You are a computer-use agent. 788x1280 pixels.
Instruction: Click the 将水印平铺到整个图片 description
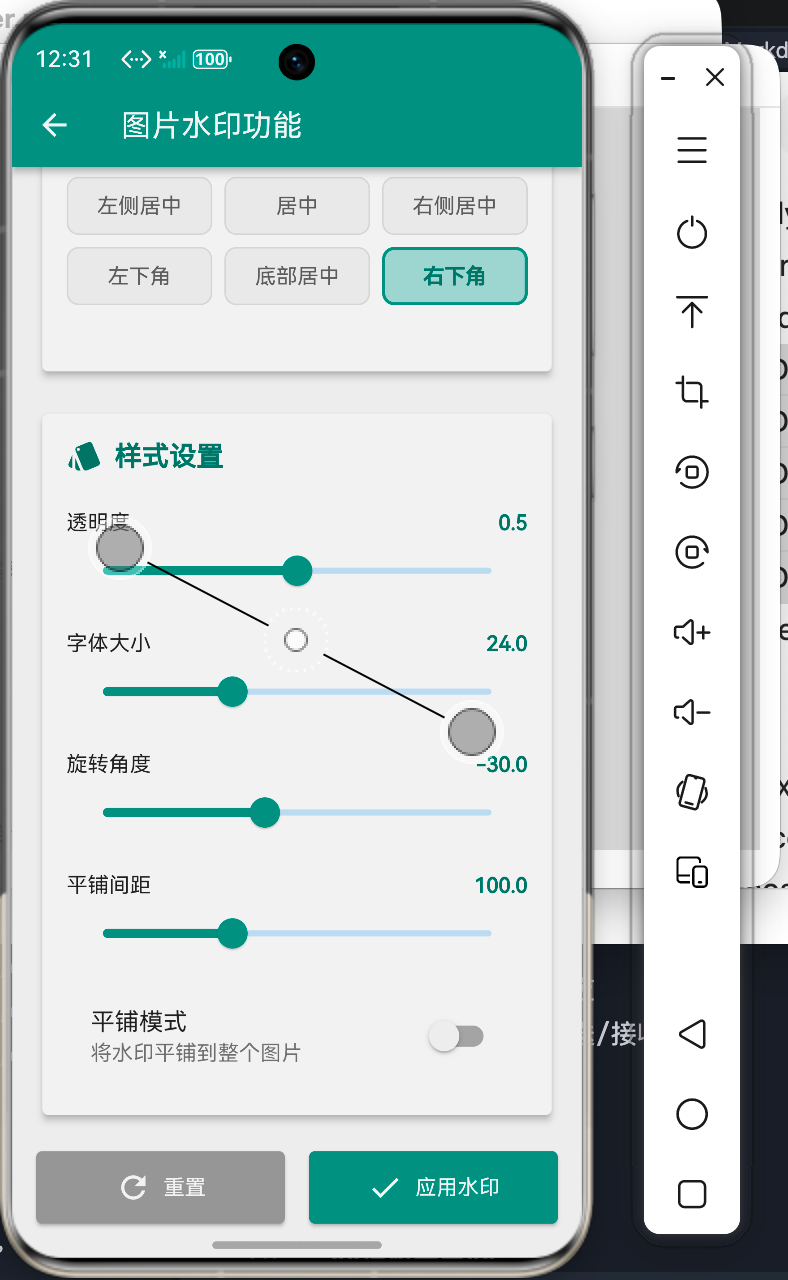196,1053
